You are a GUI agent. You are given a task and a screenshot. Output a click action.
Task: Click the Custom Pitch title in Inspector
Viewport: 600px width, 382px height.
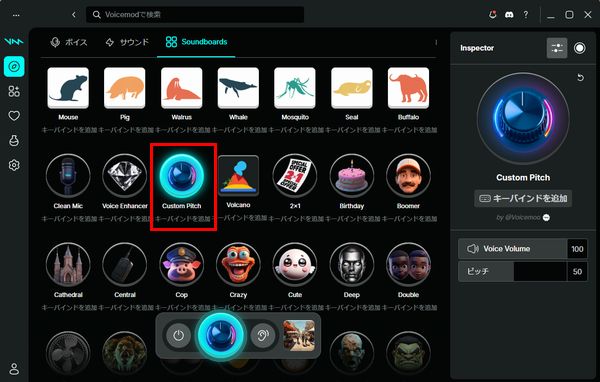click(523, 178)
